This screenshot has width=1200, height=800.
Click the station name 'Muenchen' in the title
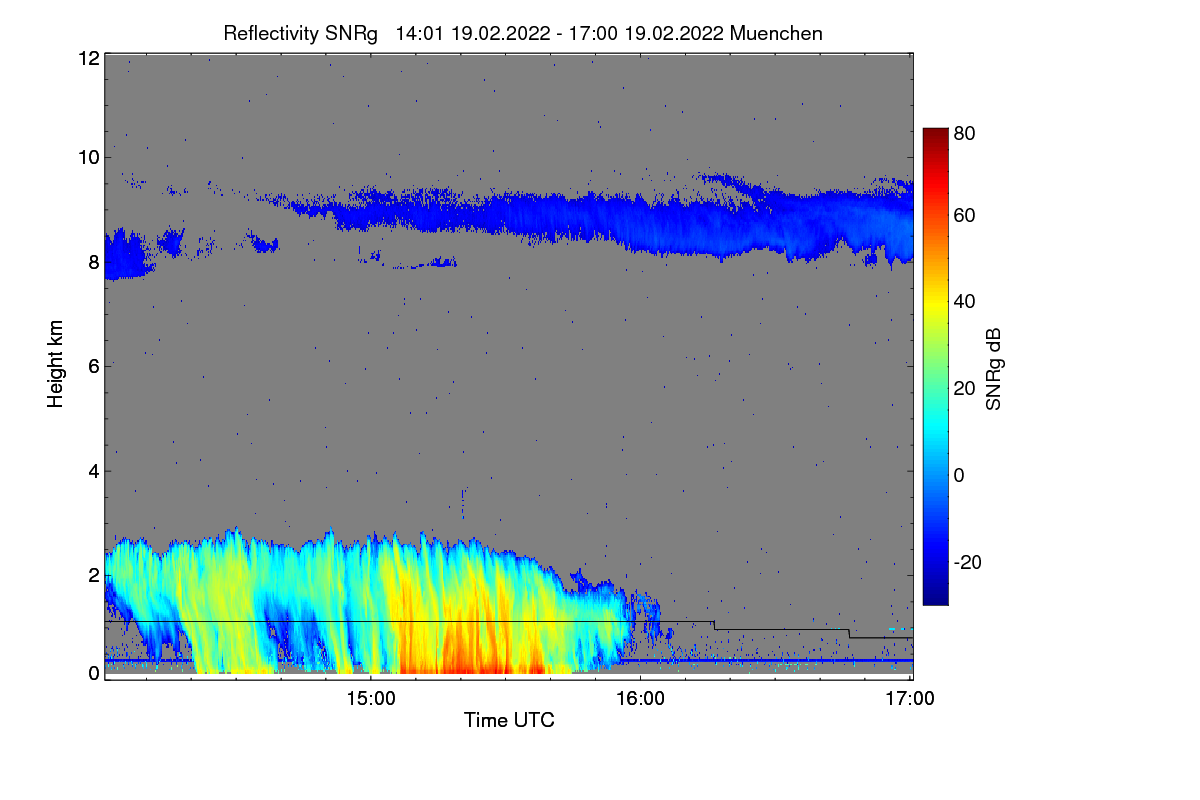pos(777,33)
